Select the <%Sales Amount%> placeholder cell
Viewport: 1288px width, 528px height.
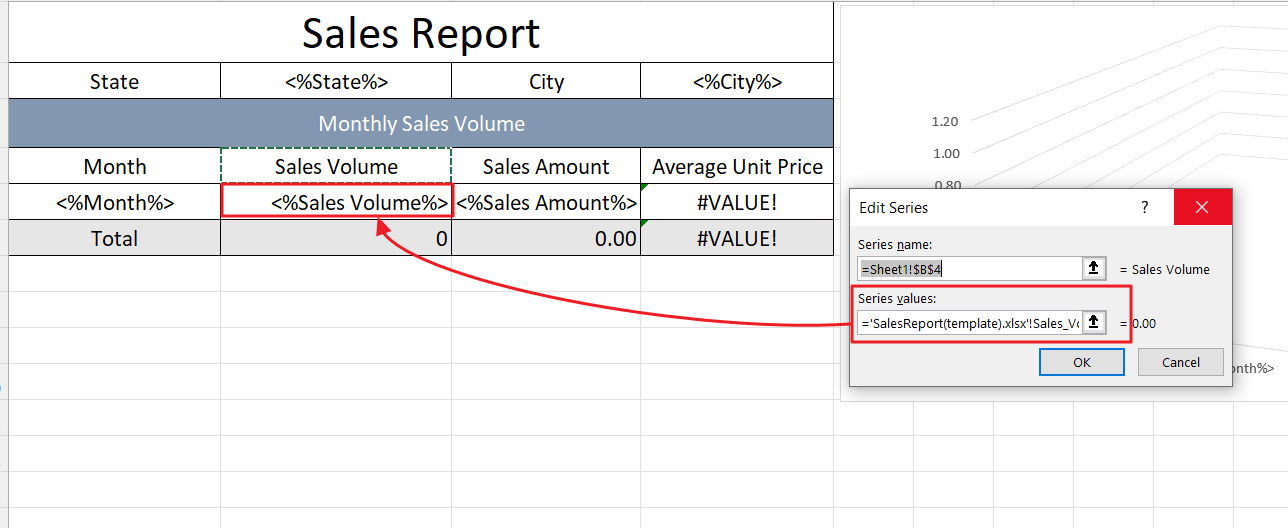pos(546,203)
